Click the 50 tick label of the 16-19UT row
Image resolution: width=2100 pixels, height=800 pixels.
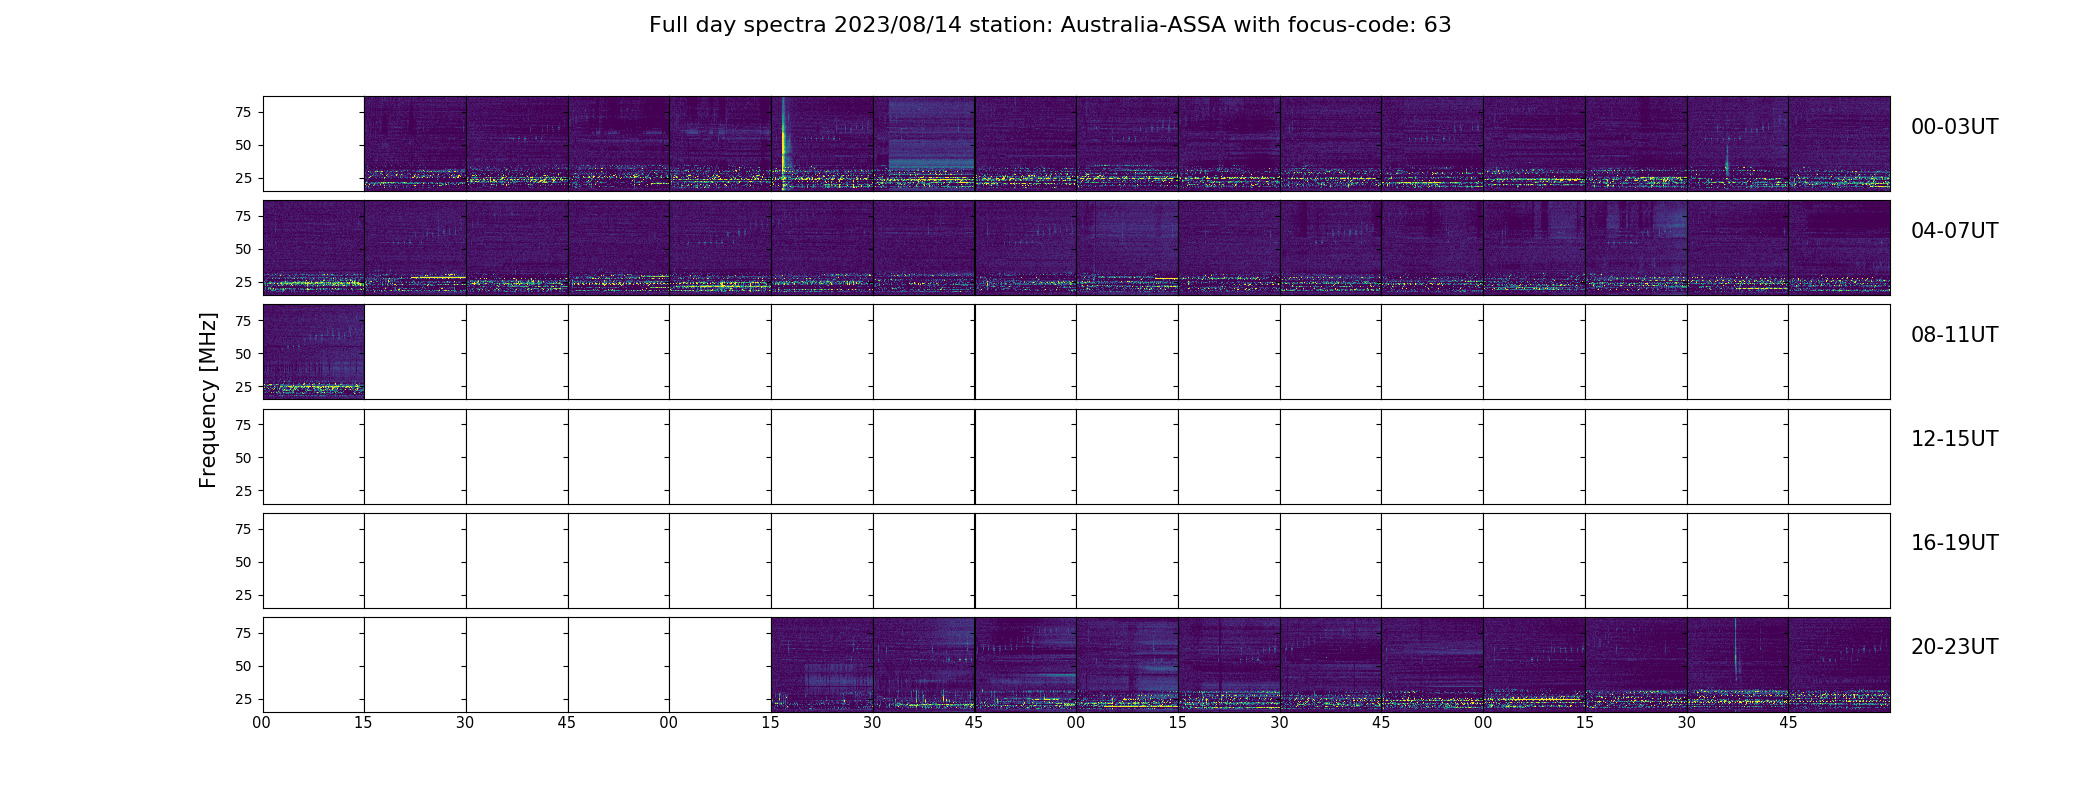pos(242,562)
